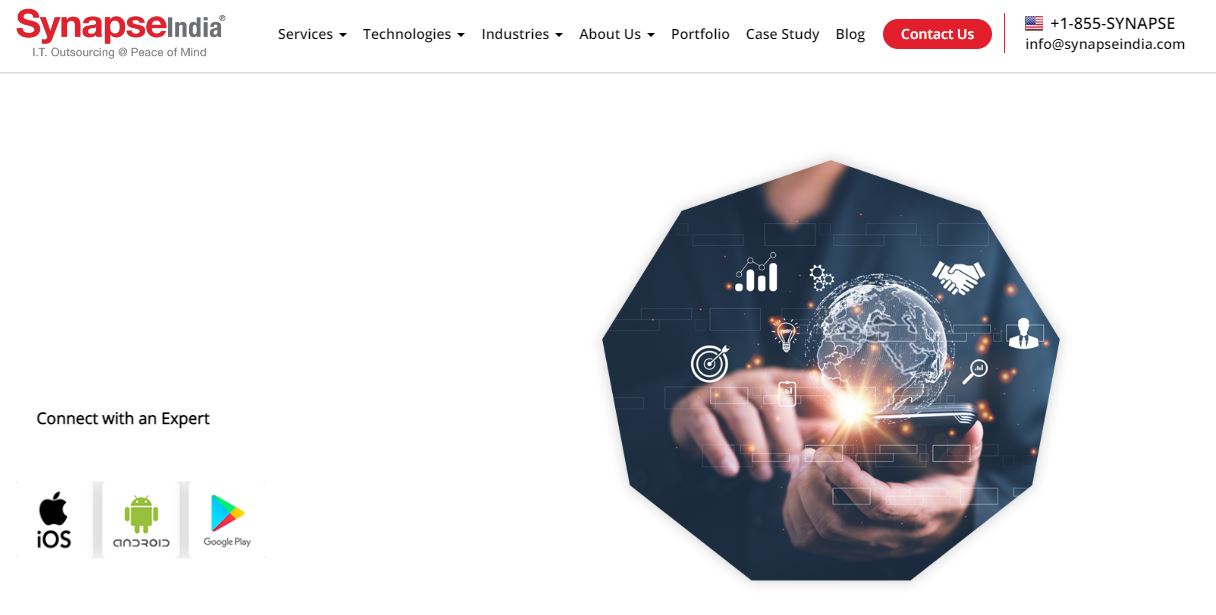Expand the About Us dropdown menu
This screenshot has height=615, width=1216.
coord(617,34)
